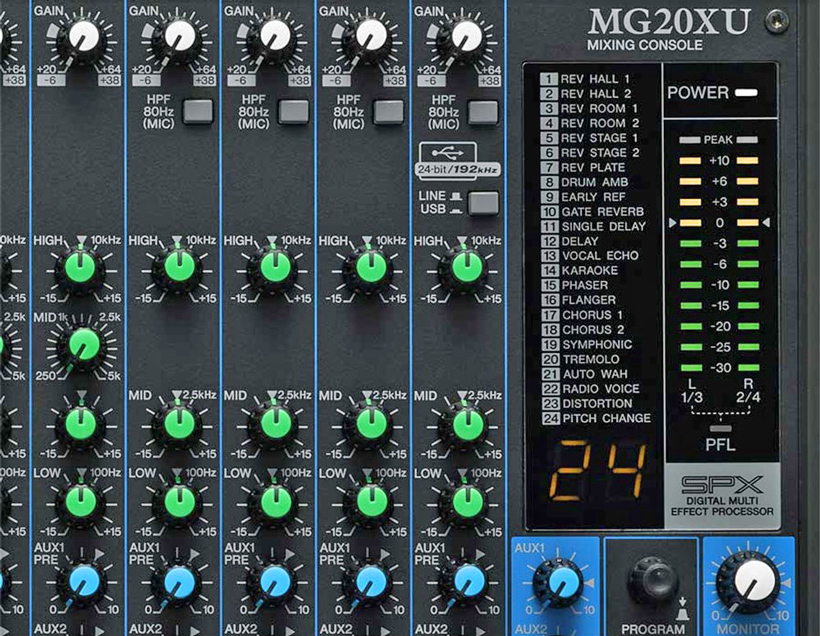
Task: Click the orange program number display showing 24
Action: (599, 471)
